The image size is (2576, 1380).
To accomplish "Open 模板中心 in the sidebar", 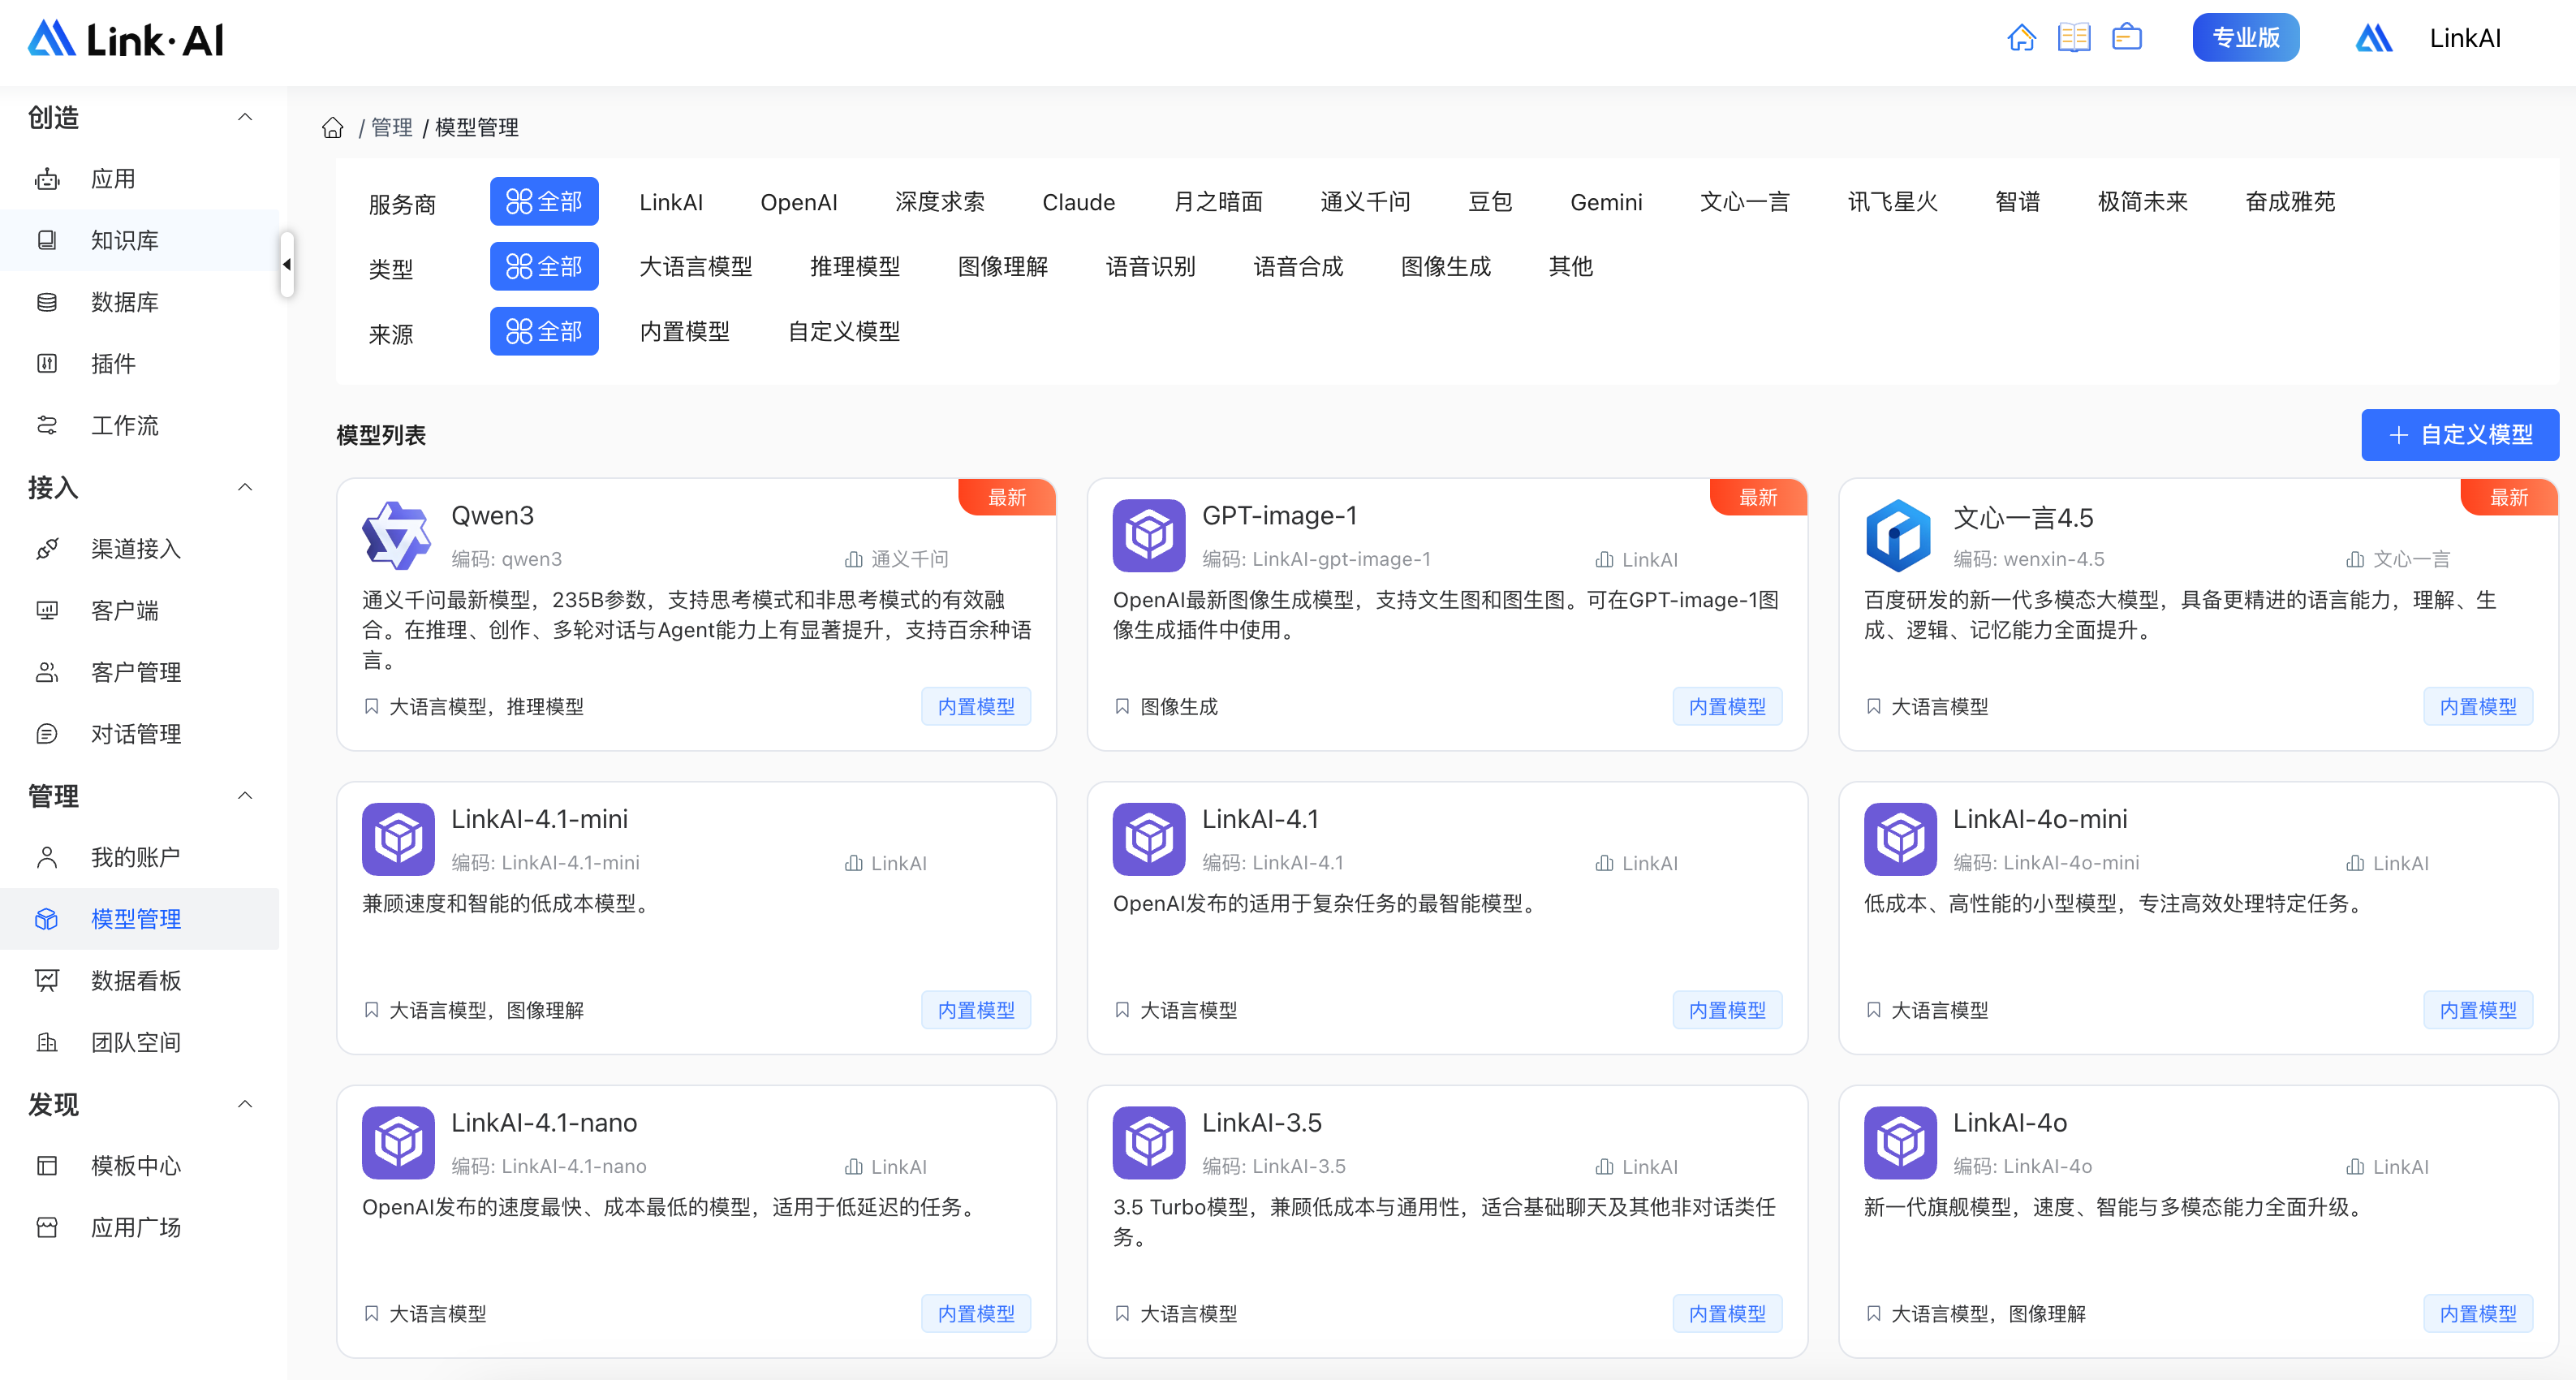I will [x=140, y=1166].
